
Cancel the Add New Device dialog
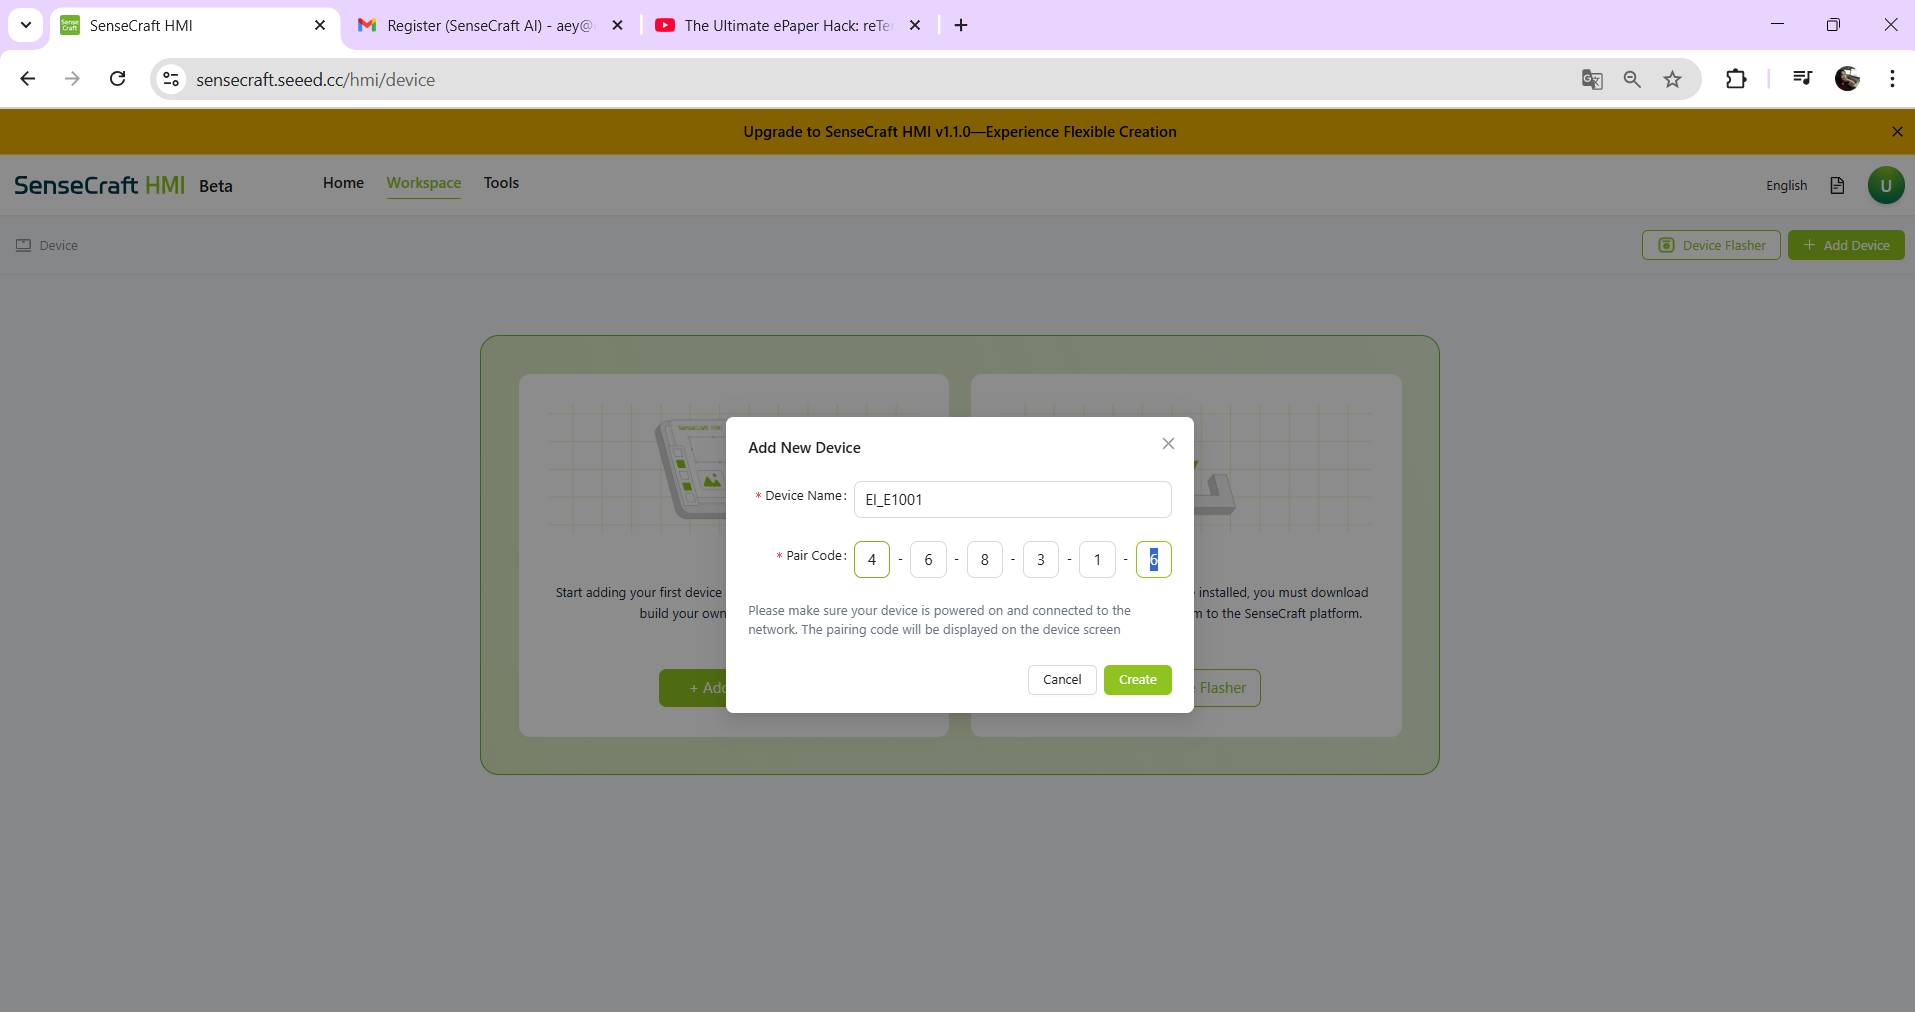(x=1061, y=680)
